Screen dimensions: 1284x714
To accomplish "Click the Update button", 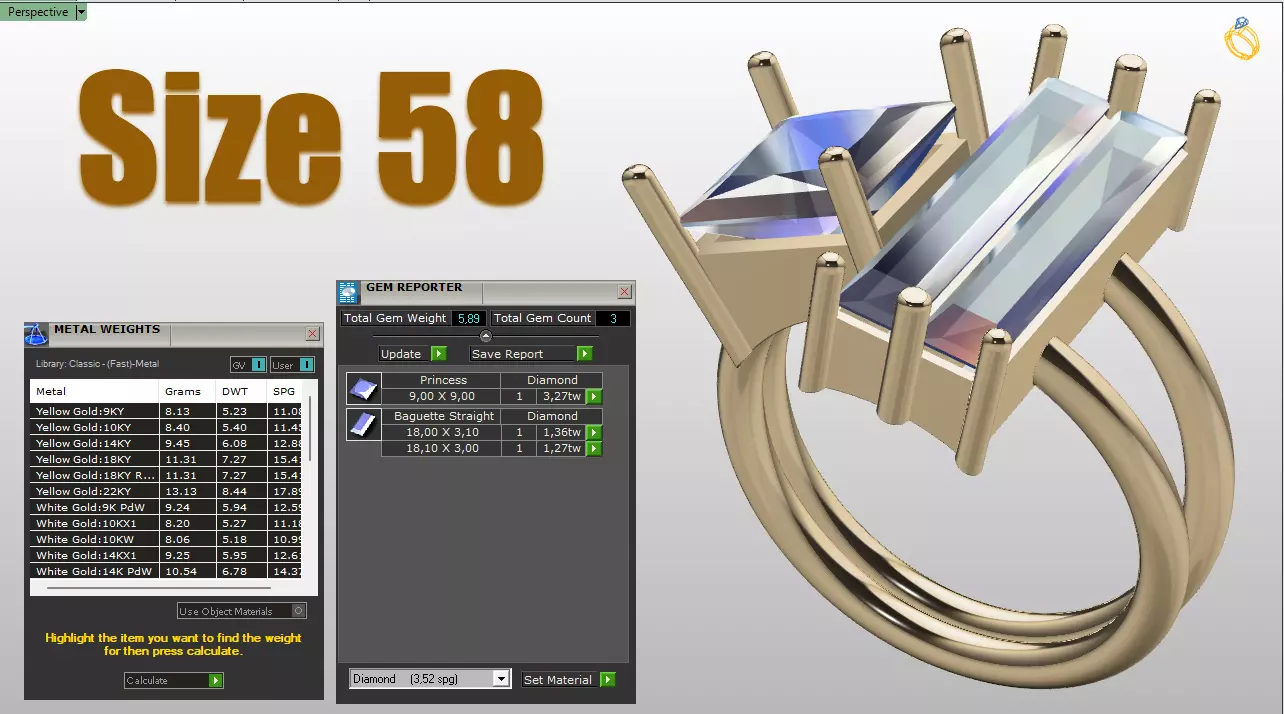I will tap(404, 354).
